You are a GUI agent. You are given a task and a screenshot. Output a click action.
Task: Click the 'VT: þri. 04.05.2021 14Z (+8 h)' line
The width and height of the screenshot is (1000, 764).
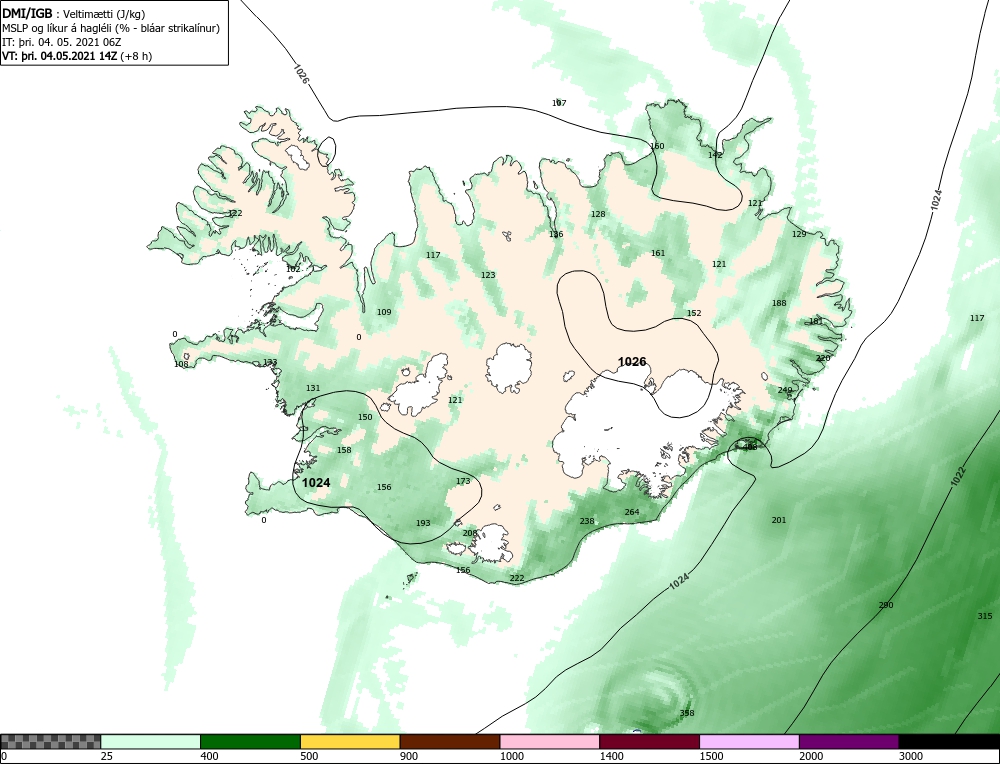[77, 56]
